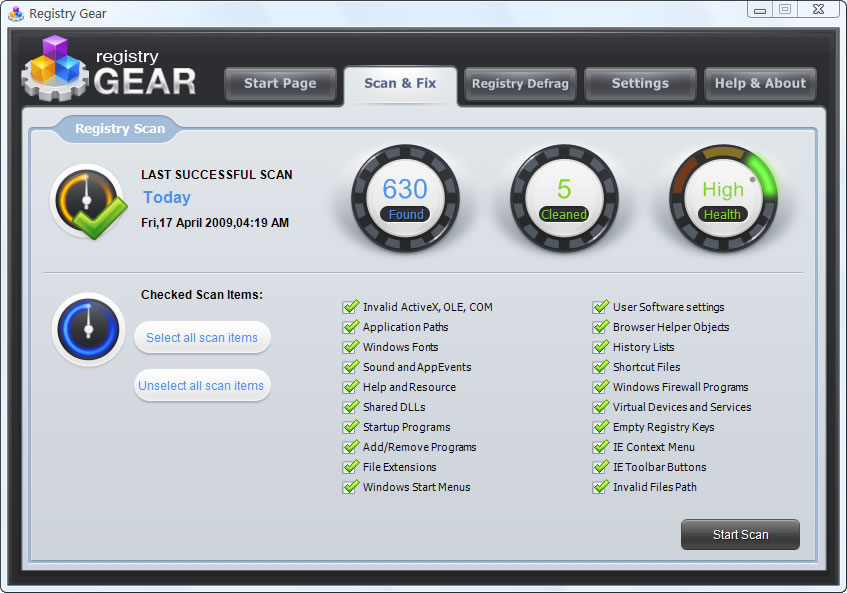Click Unselect all scan items
This screenshot has width=847, height=593.
(x=202, y=386)
